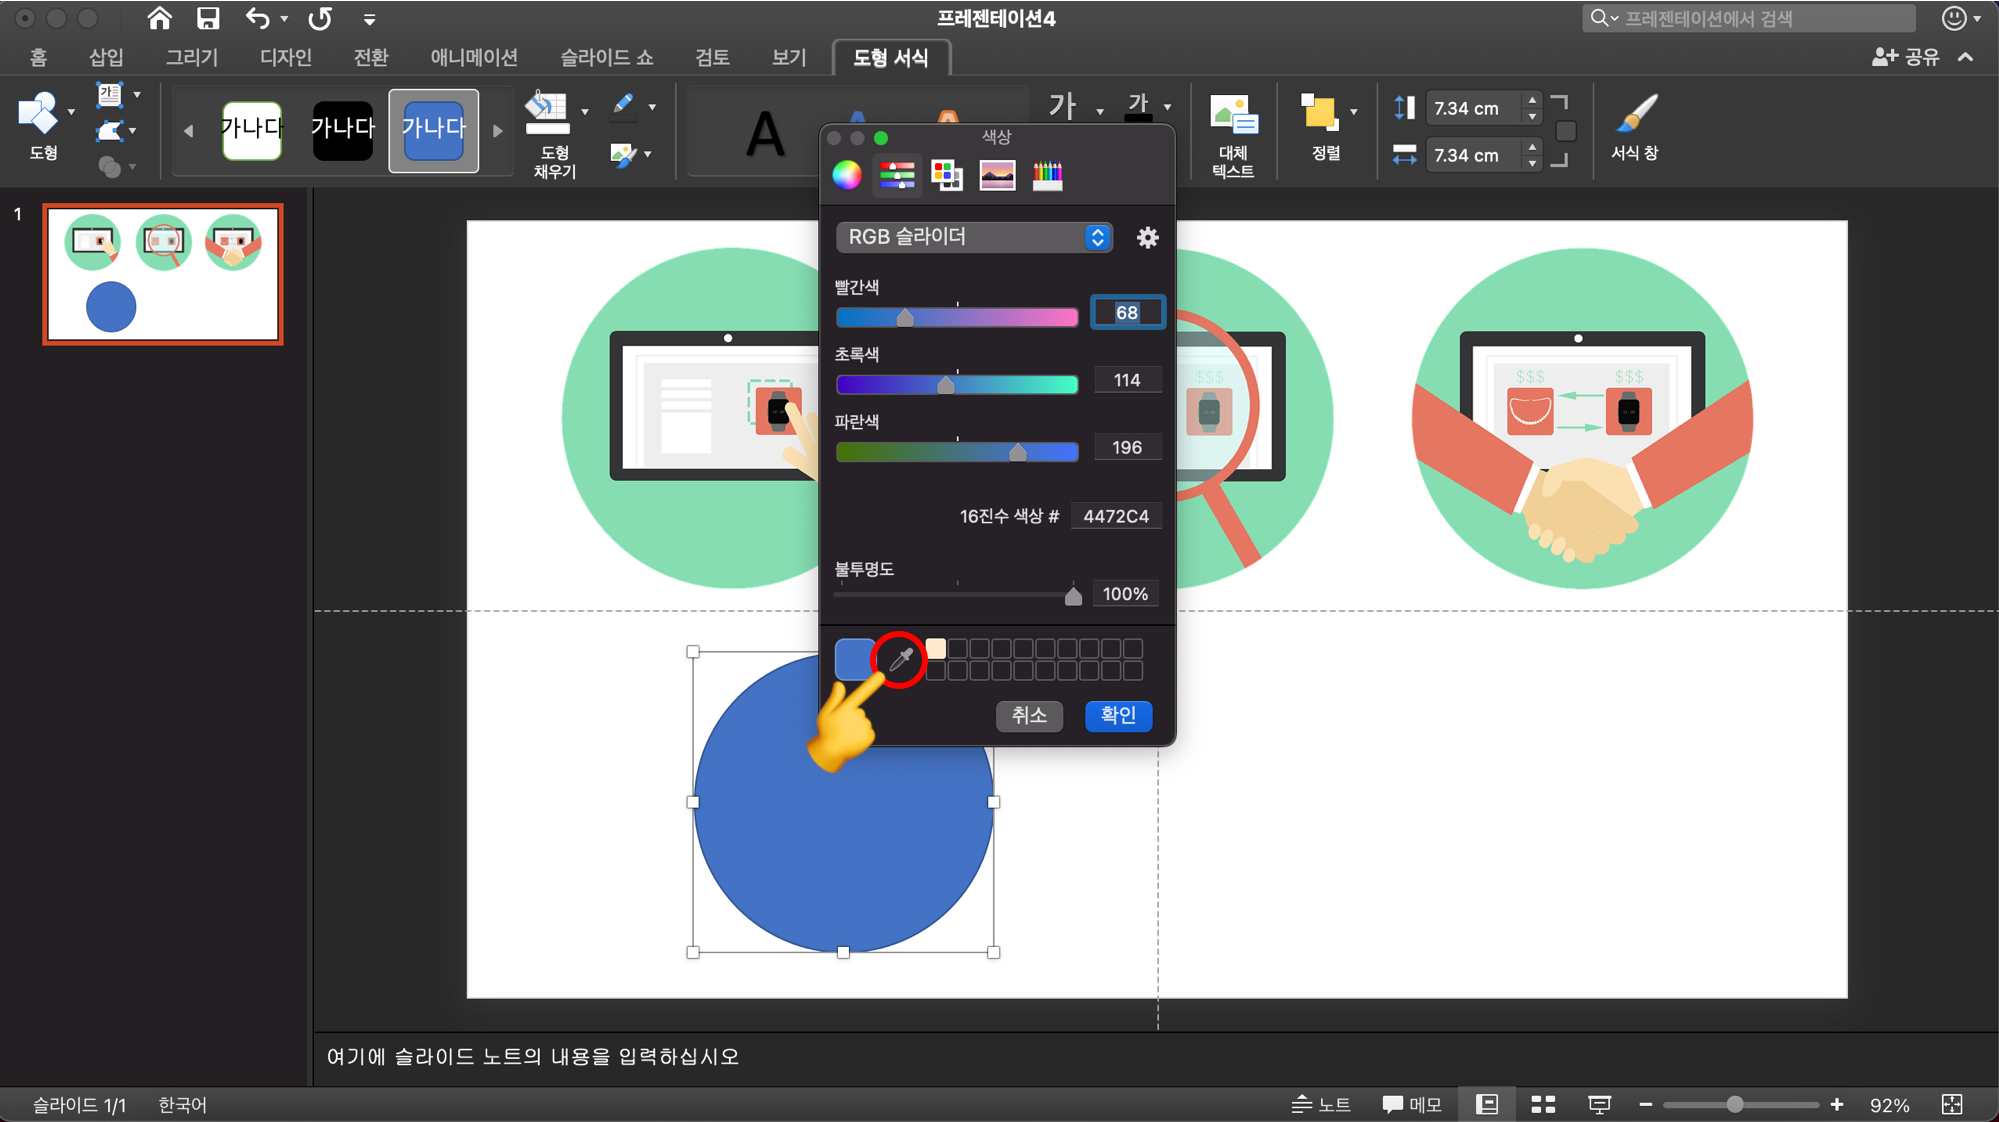Image resolution: width=1999 pixels, height=1122 pixels.
Task: Select the color wheel tab icon
Action: pos(847,175)
